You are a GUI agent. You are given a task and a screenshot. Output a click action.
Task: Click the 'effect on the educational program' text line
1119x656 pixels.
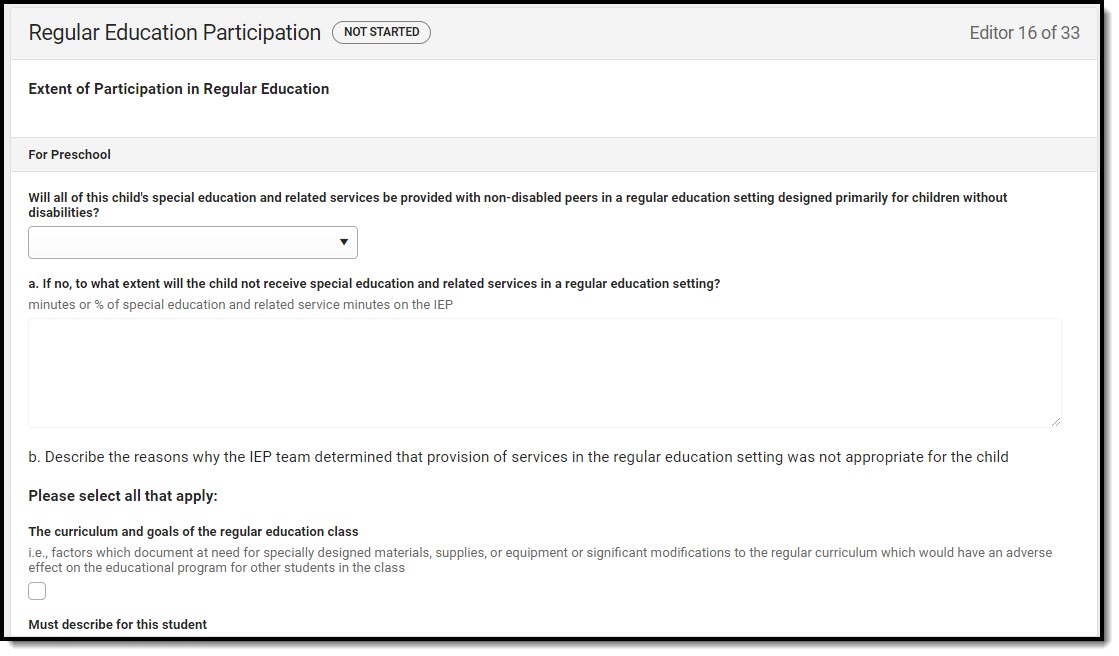(x=216, y=568)
